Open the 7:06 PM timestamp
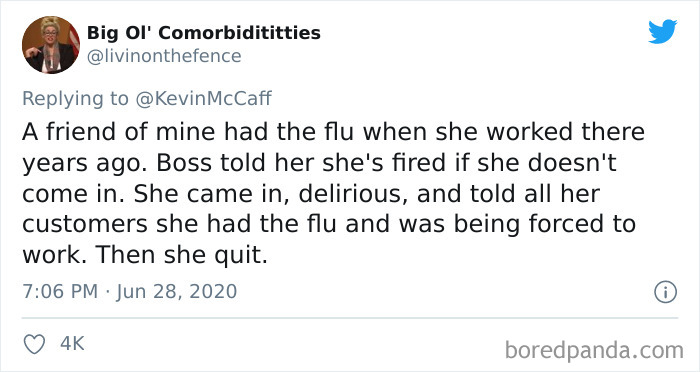700x372 pixels. click(x=60, y=292)
